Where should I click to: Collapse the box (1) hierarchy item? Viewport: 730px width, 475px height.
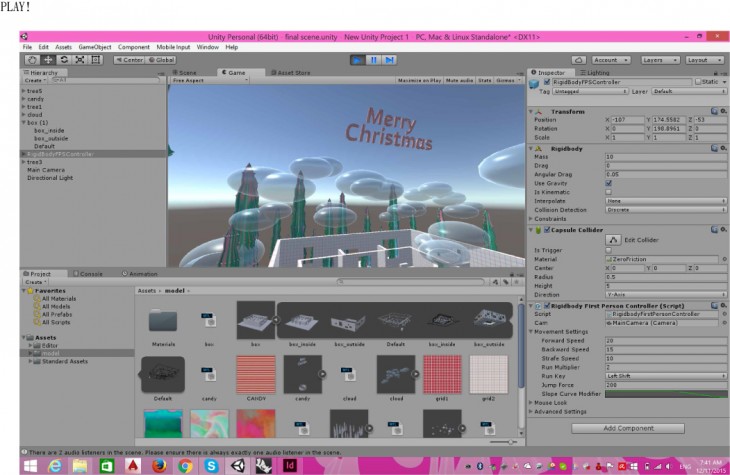point(24,122)
